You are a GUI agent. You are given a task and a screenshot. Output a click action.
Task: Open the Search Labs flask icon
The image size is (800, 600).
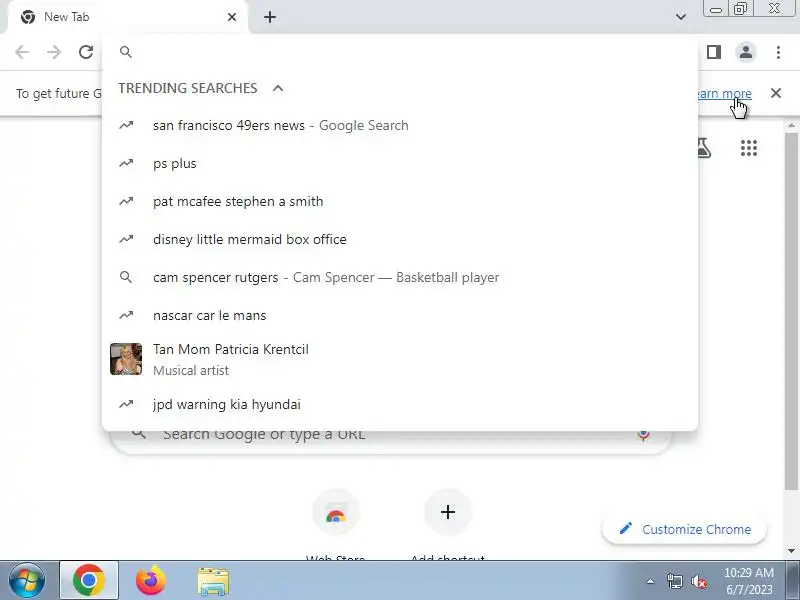[704, 148]
